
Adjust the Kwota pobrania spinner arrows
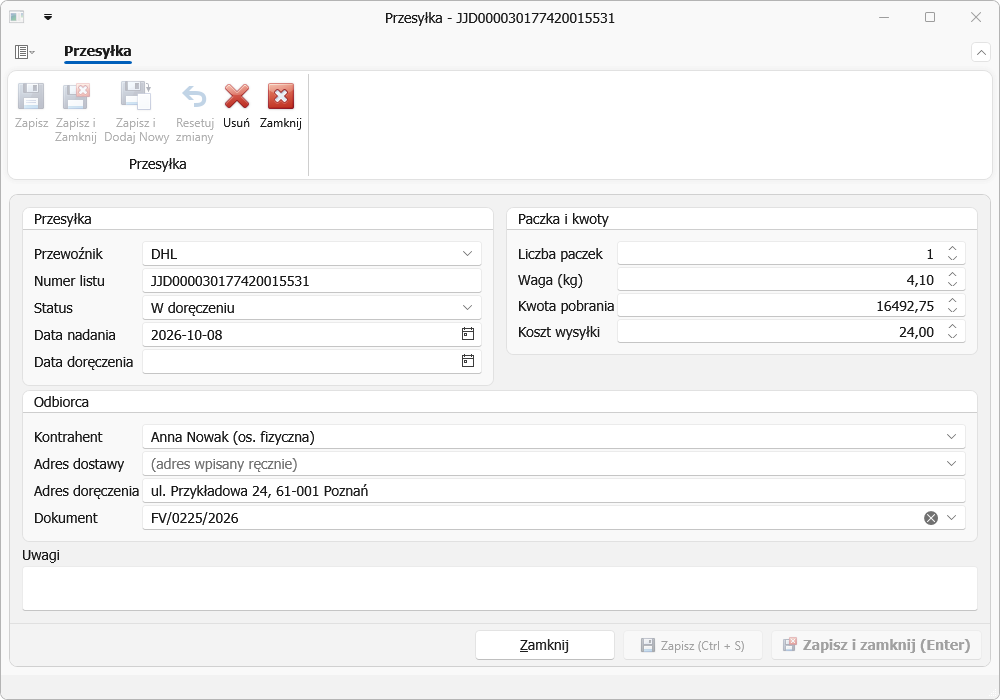(952, 305)
